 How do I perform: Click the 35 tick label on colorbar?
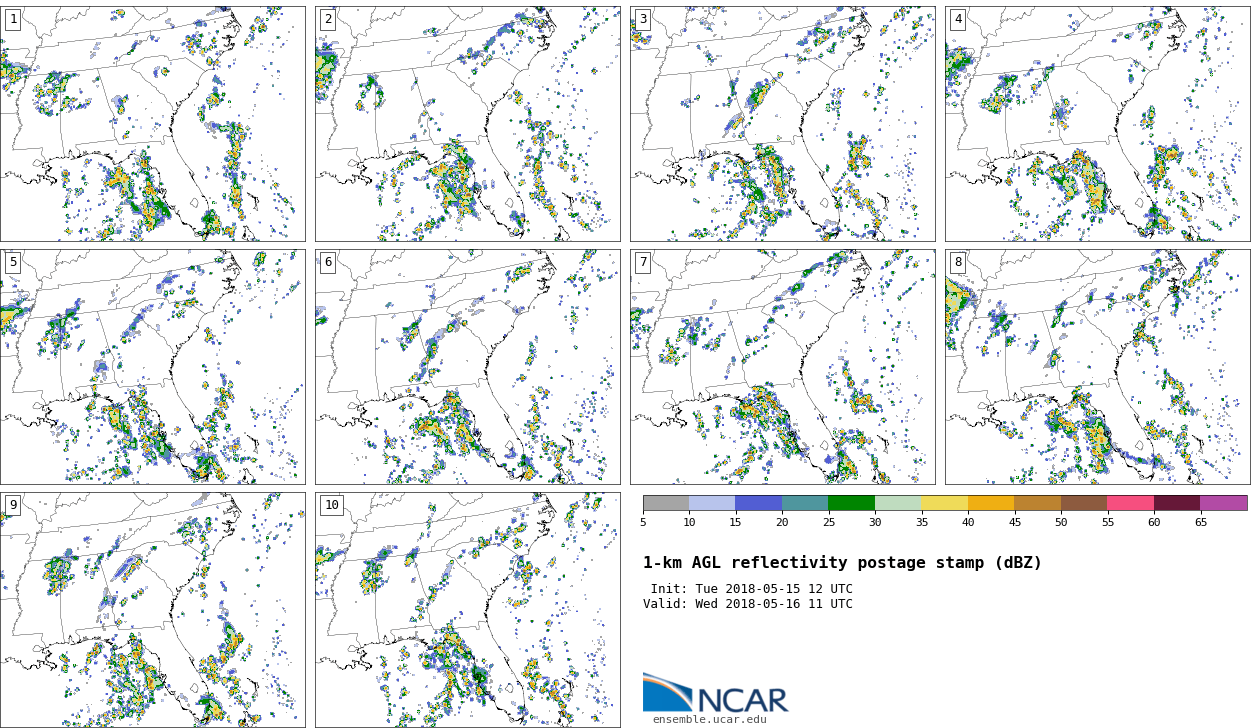coord(922,522)
